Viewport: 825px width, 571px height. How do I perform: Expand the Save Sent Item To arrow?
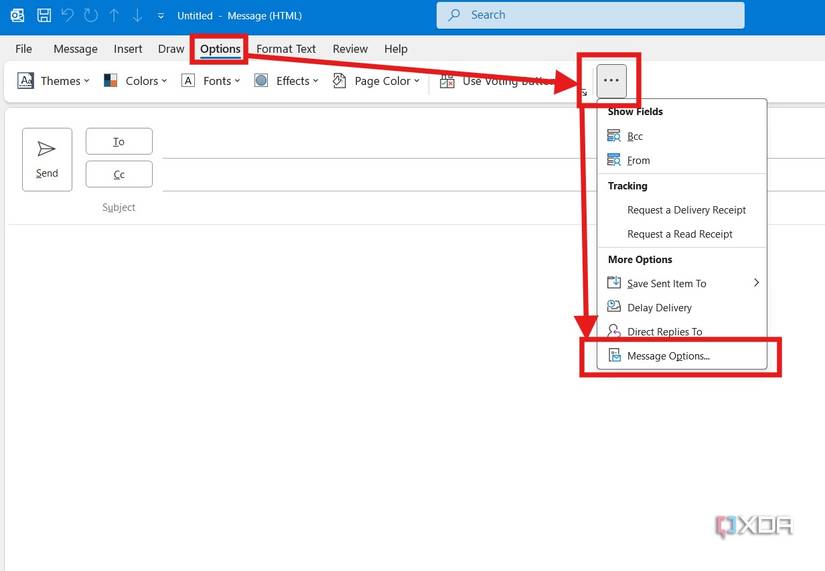[x=756, y=283]
